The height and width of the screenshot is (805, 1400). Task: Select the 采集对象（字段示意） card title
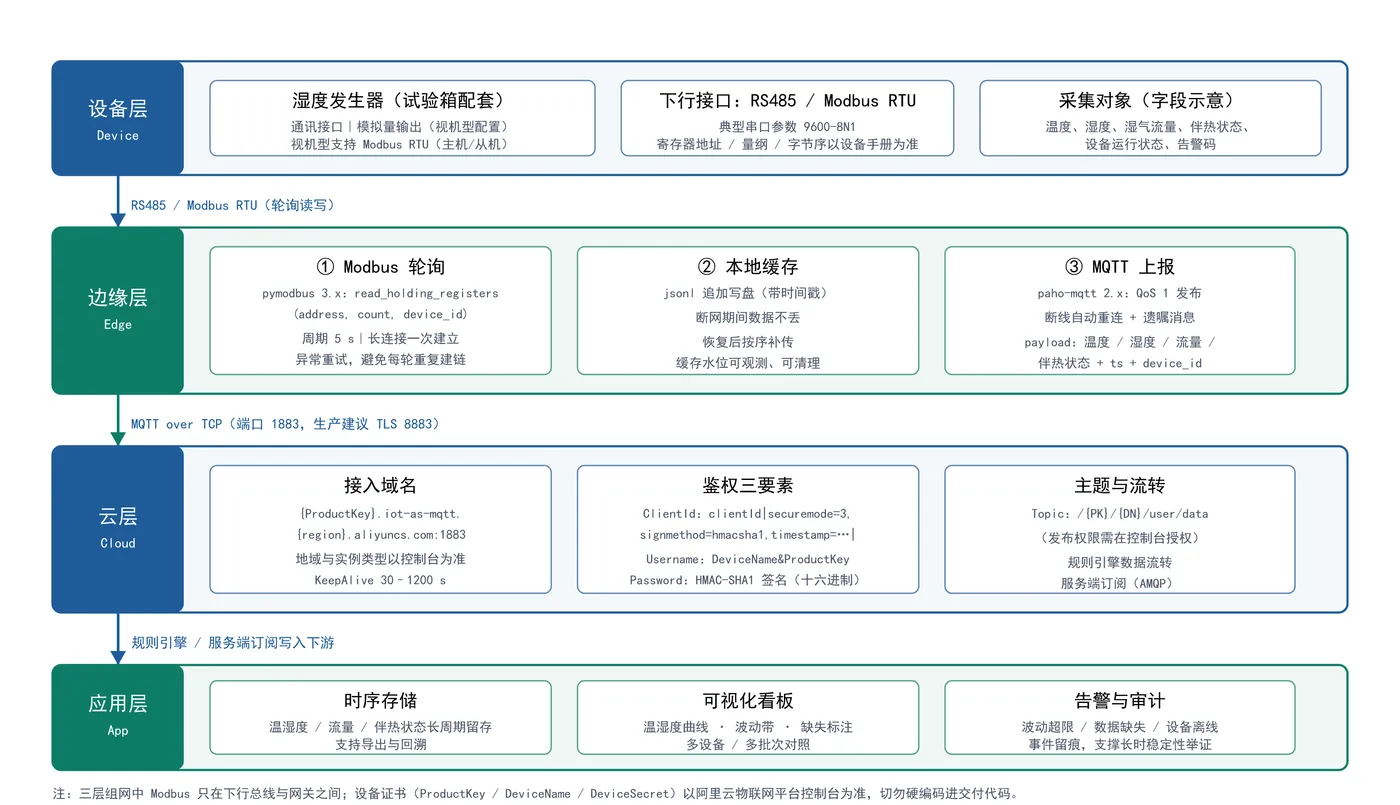coord(1150,101)
